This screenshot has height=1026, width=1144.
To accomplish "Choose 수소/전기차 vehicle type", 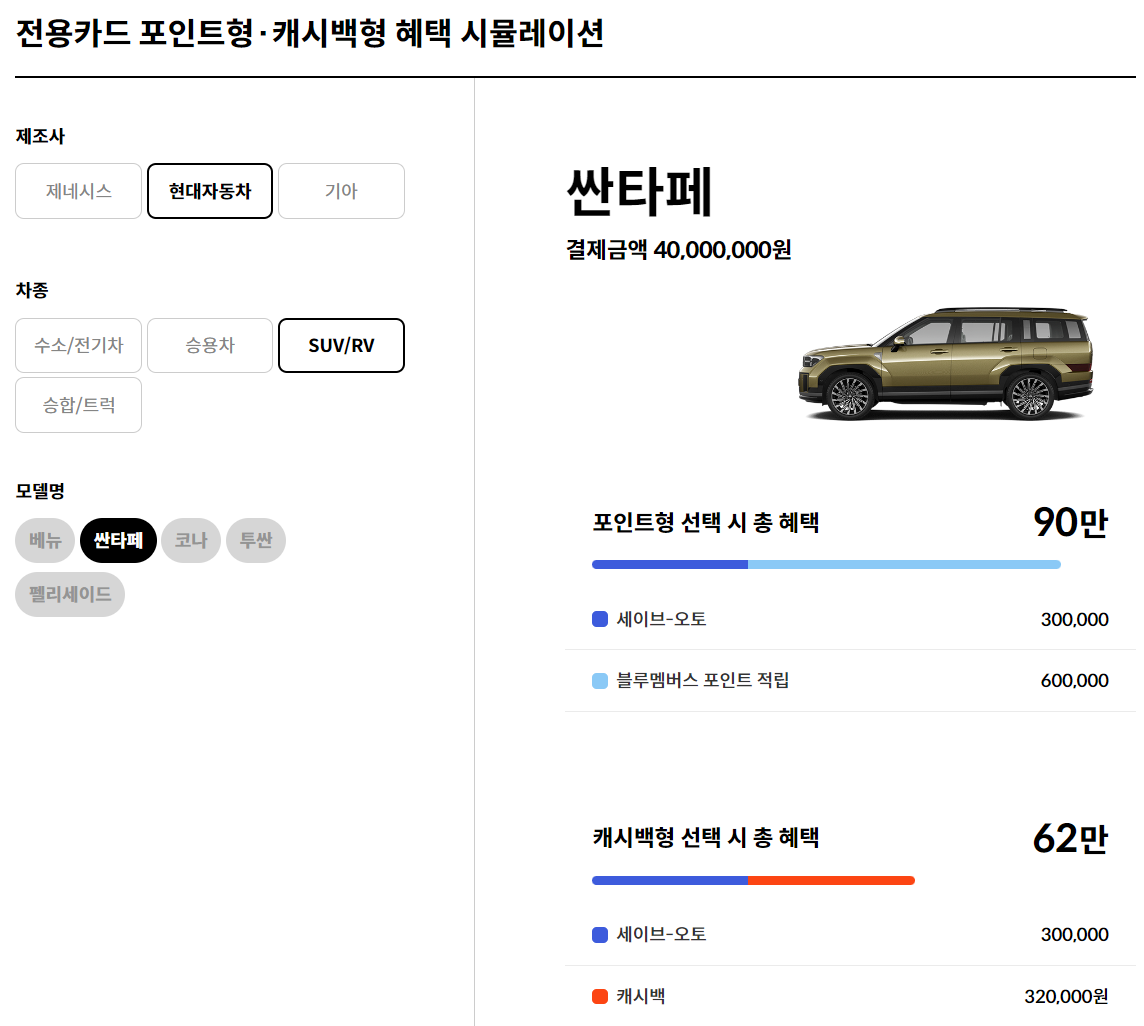I will pos(78,345).
